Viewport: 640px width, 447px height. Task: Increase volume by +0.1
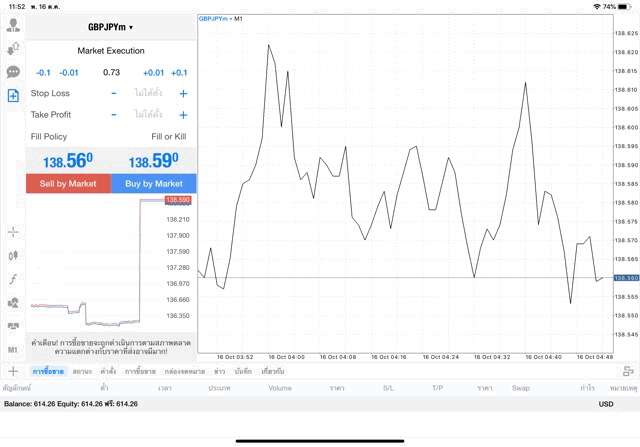point(179,73)
